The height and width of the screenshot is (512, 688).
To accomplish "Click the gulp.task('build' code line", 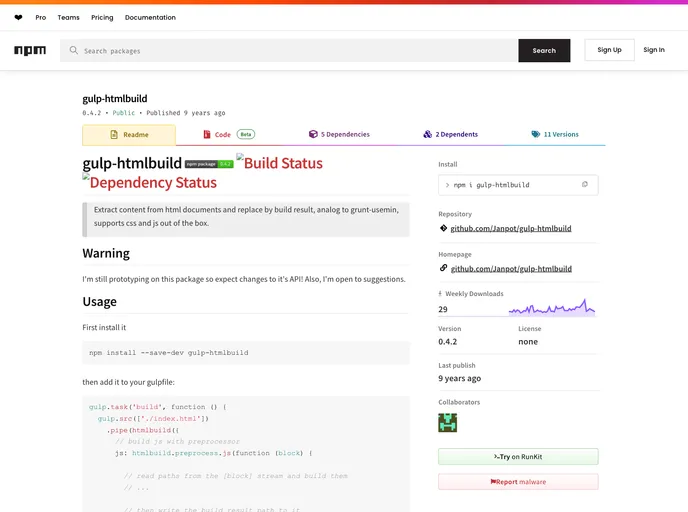I will point(158,407).
